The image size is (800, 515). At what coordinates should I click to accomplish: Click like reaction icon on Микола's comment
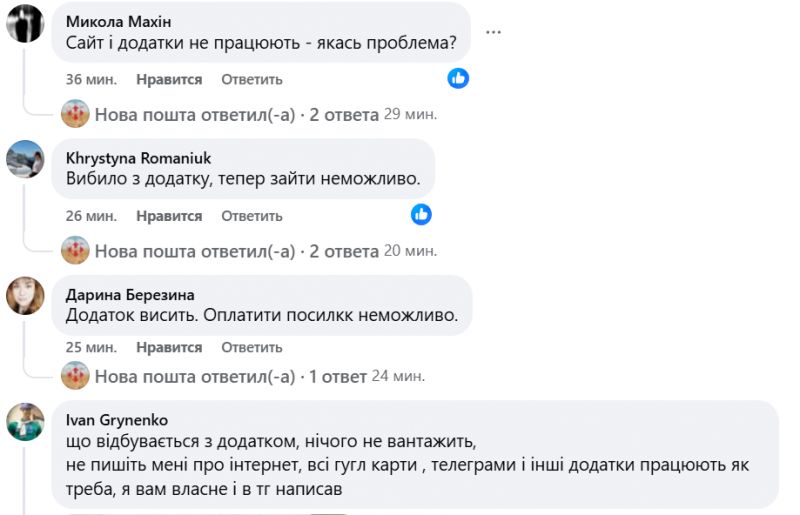pyautogui.click(x=458, y=78)
